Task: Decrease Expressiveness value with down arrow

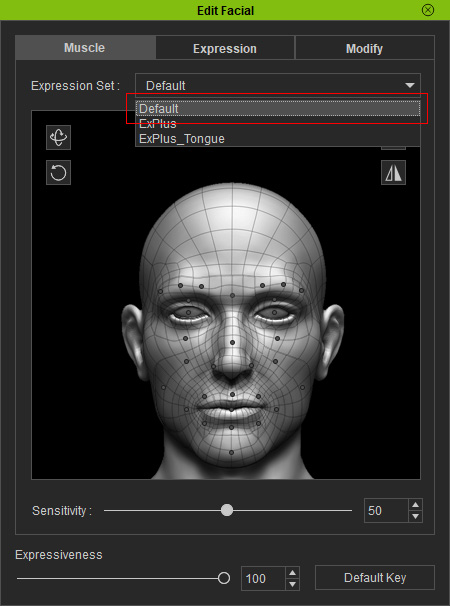Action: (x=292, y=584)
